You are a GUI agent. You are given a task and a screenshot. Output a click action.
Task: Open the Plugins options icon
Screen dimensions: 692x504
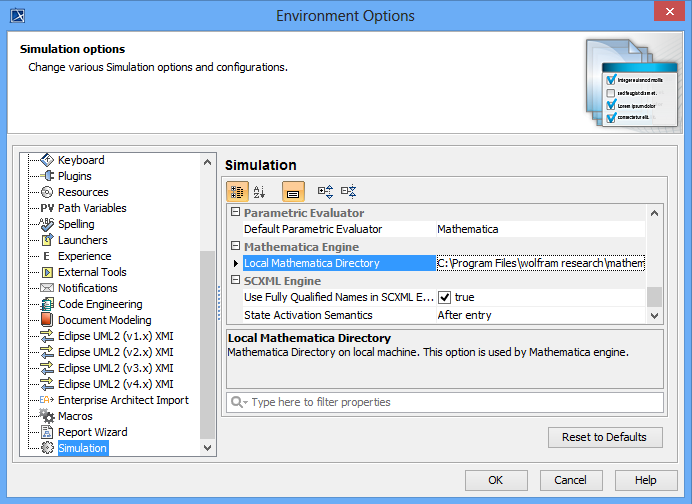click(x=47, y=176)
